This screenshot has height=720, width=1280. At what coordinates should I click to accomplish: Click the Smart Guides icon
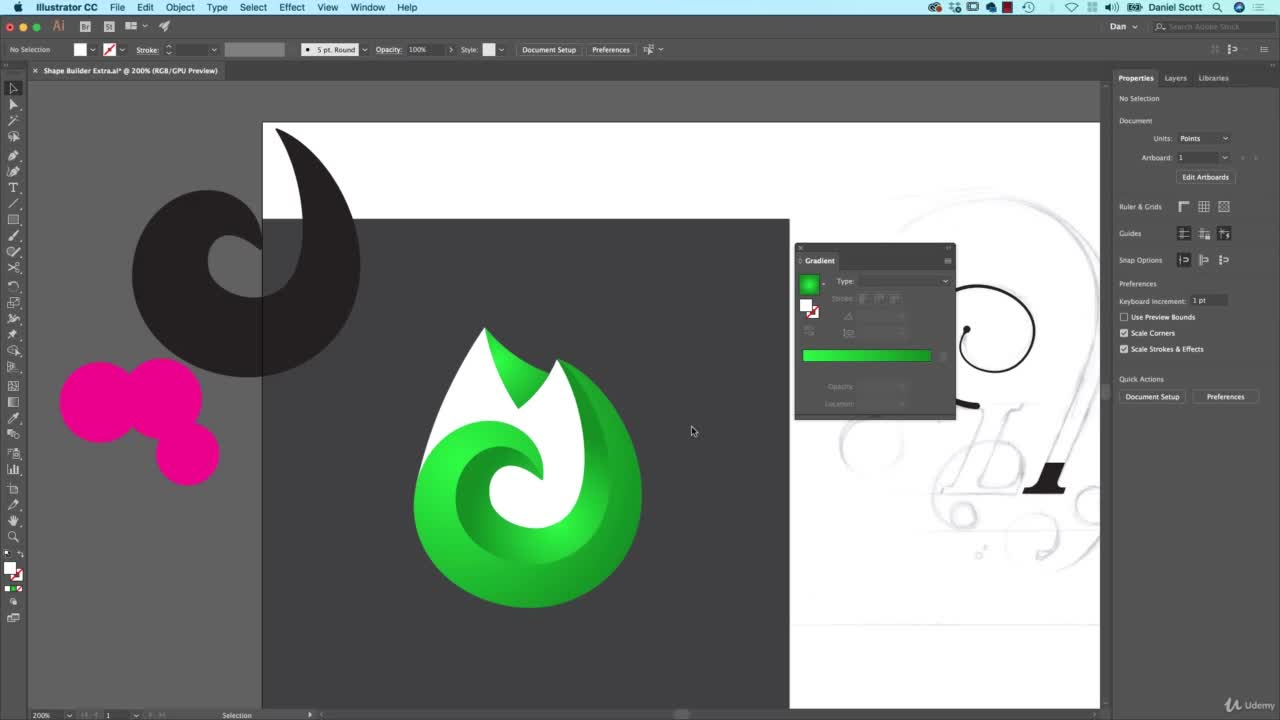point(1224,233)
